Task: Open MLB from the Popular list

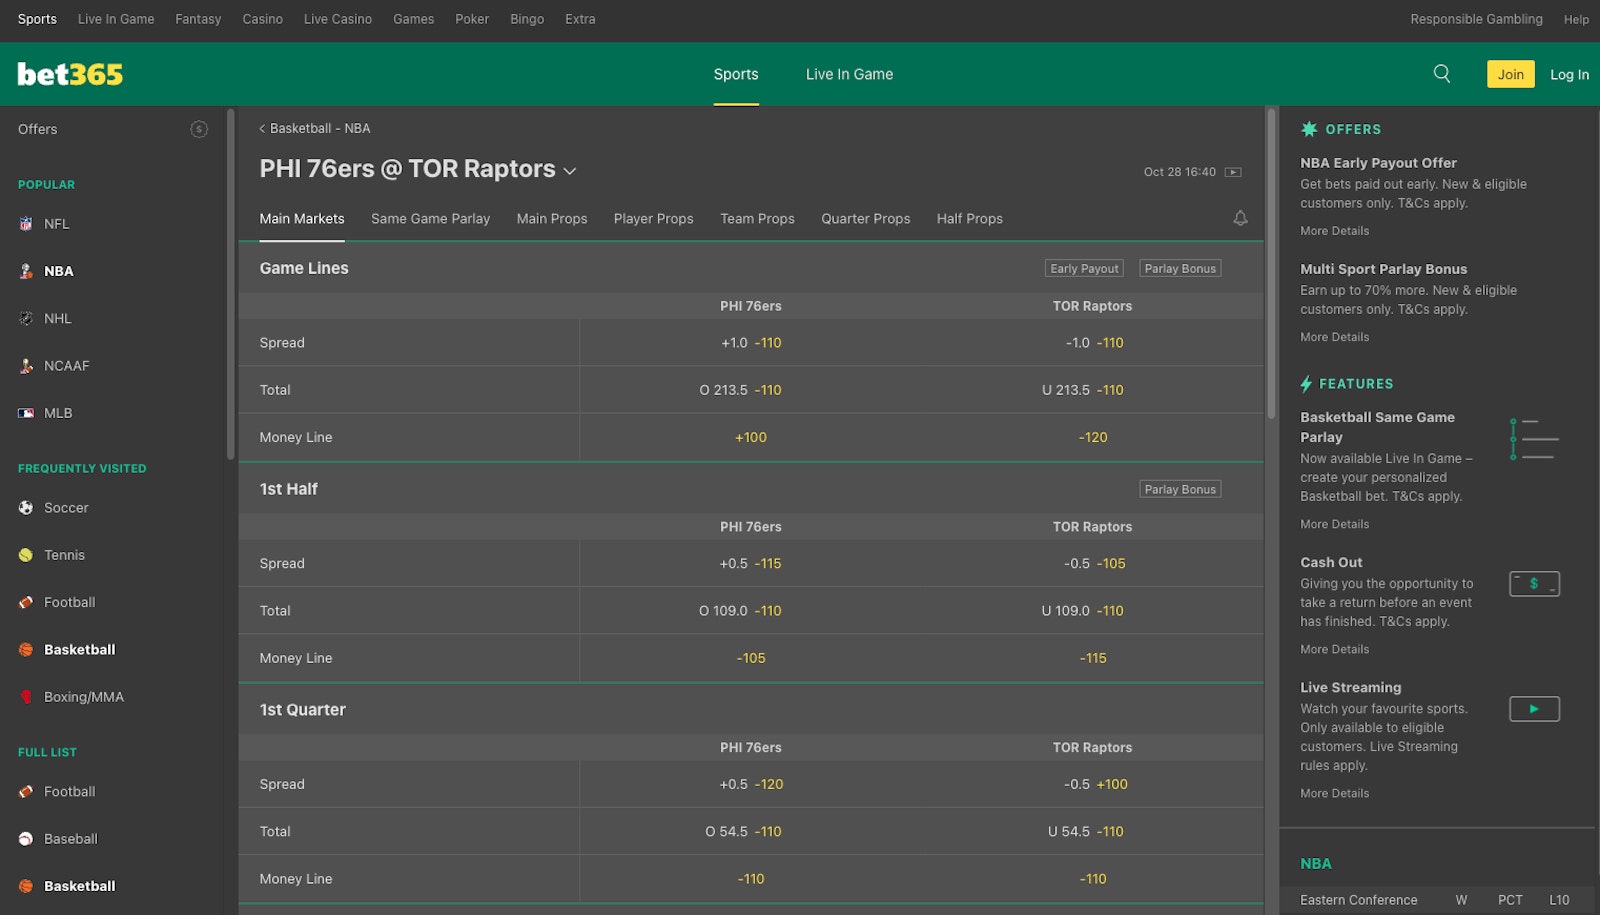Action: (57, 412)
